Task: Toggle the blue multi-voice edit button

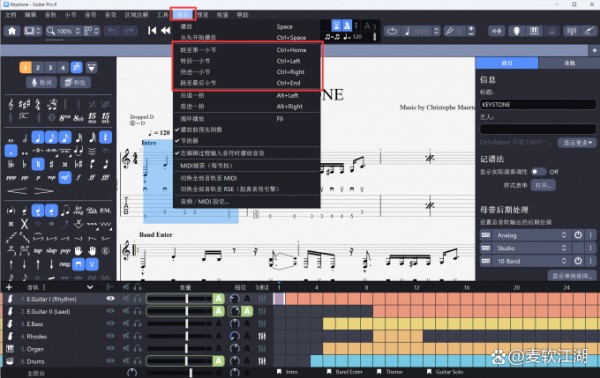Action: pyautogui.click(x=77, y=67)
